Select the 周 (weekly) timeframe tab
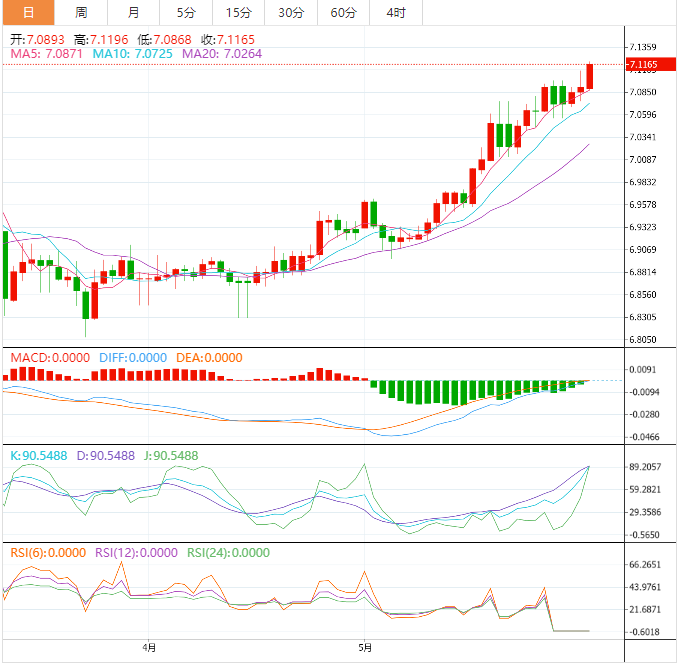Viewport: 679px width, 671px height. (x=81, y=13)
